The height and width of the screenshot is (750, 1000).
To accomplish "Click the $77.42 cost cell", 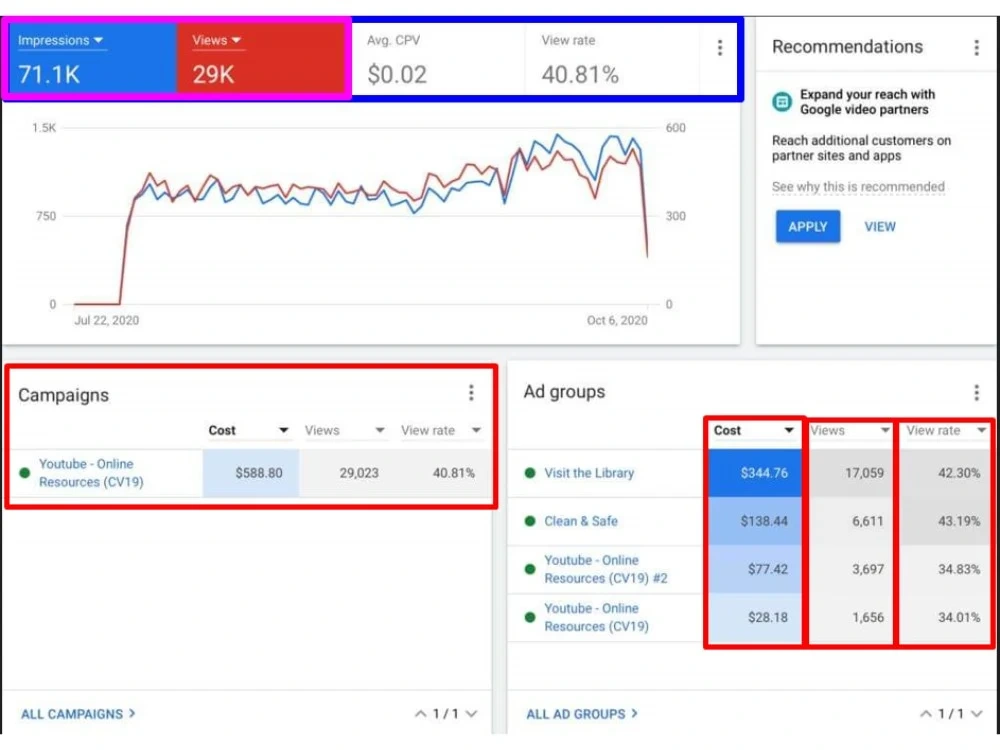I will click(x=755, y=569).
